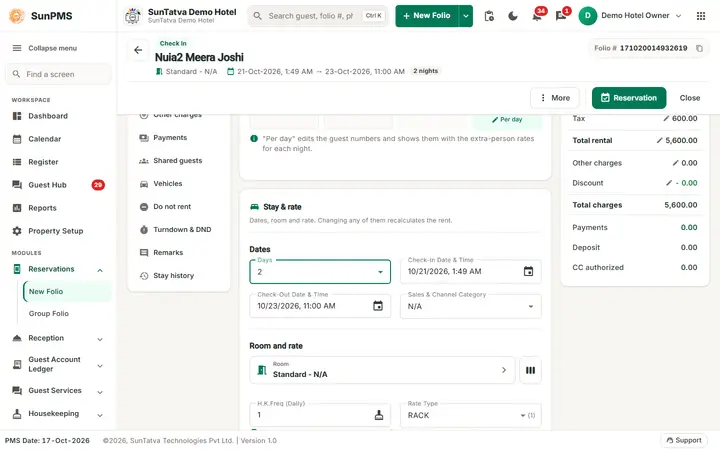Open the Rate Type RACK dropdown
The image size is (720, 450).
(471, 415)
